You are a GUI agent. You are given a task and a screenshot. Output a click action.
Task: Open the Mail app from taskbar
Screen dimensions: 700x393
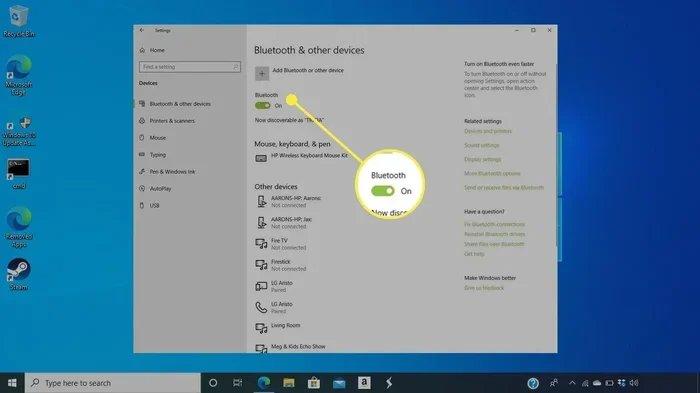click(x=339, y=383)
